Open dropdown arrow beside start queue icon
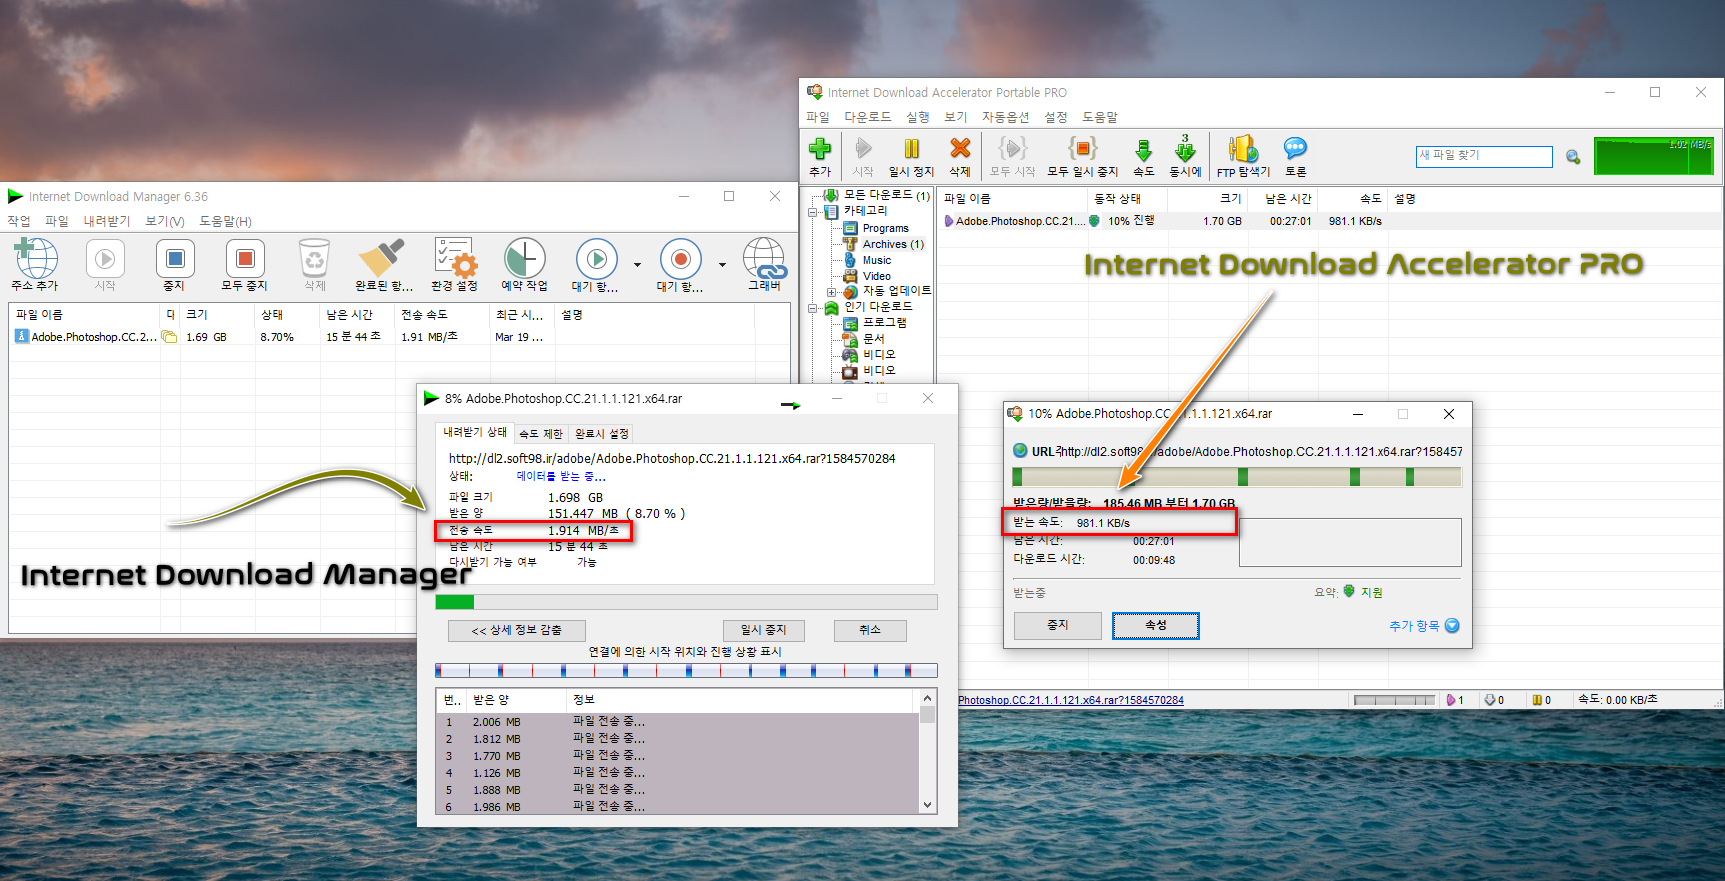Image resolution: width=1725 pixels, height=881 pixels. pyautogui.click(x=637, y=265)
